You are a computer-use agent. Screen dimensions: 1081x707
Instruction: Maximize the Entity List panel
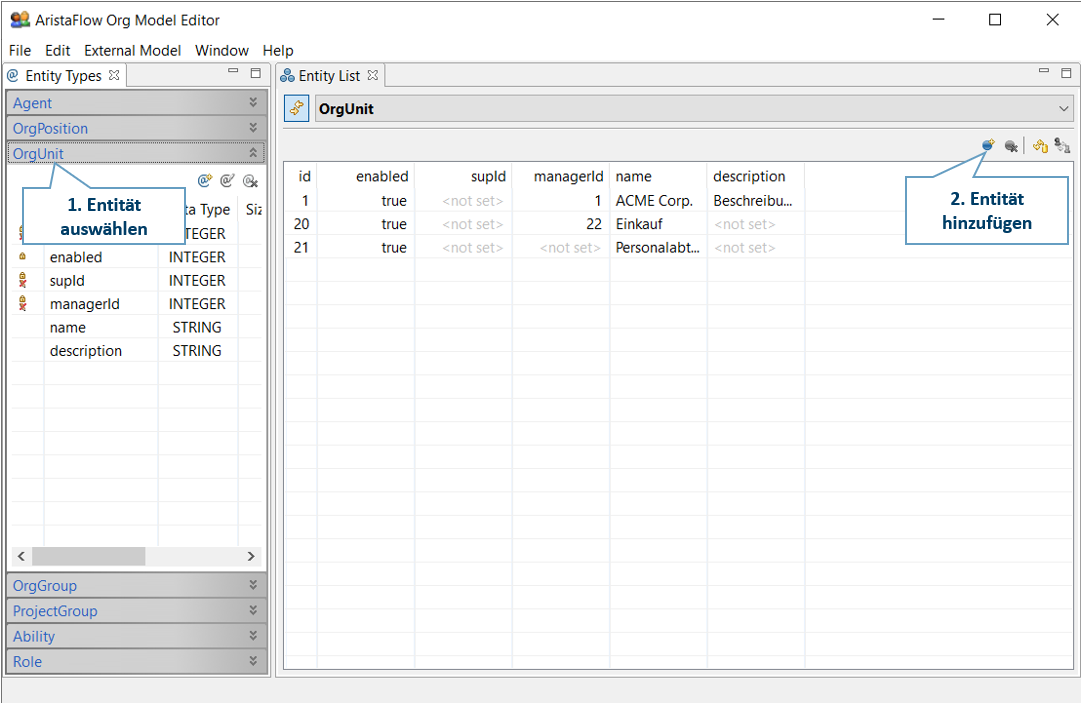click(1067, 72)
